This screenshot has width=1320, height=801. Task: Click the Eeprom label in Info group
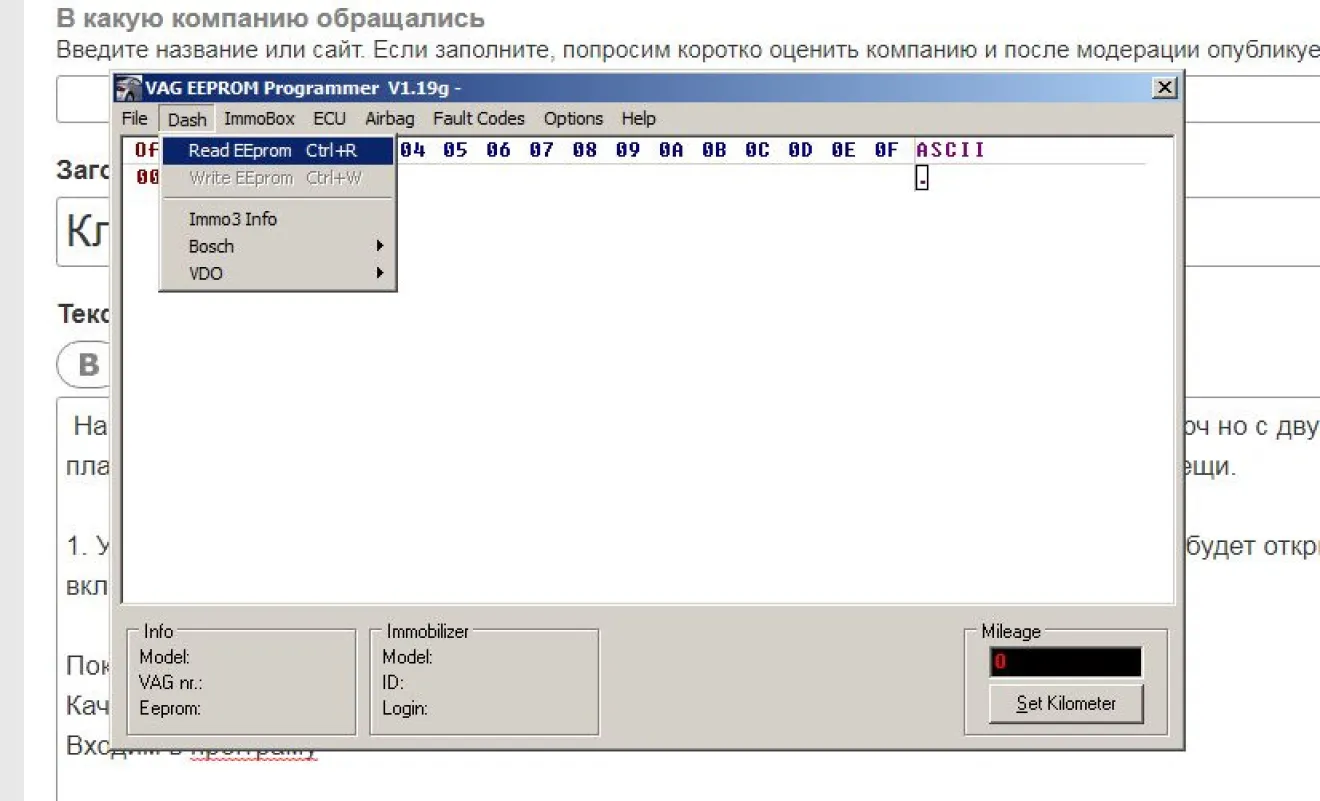coord(170,708)
